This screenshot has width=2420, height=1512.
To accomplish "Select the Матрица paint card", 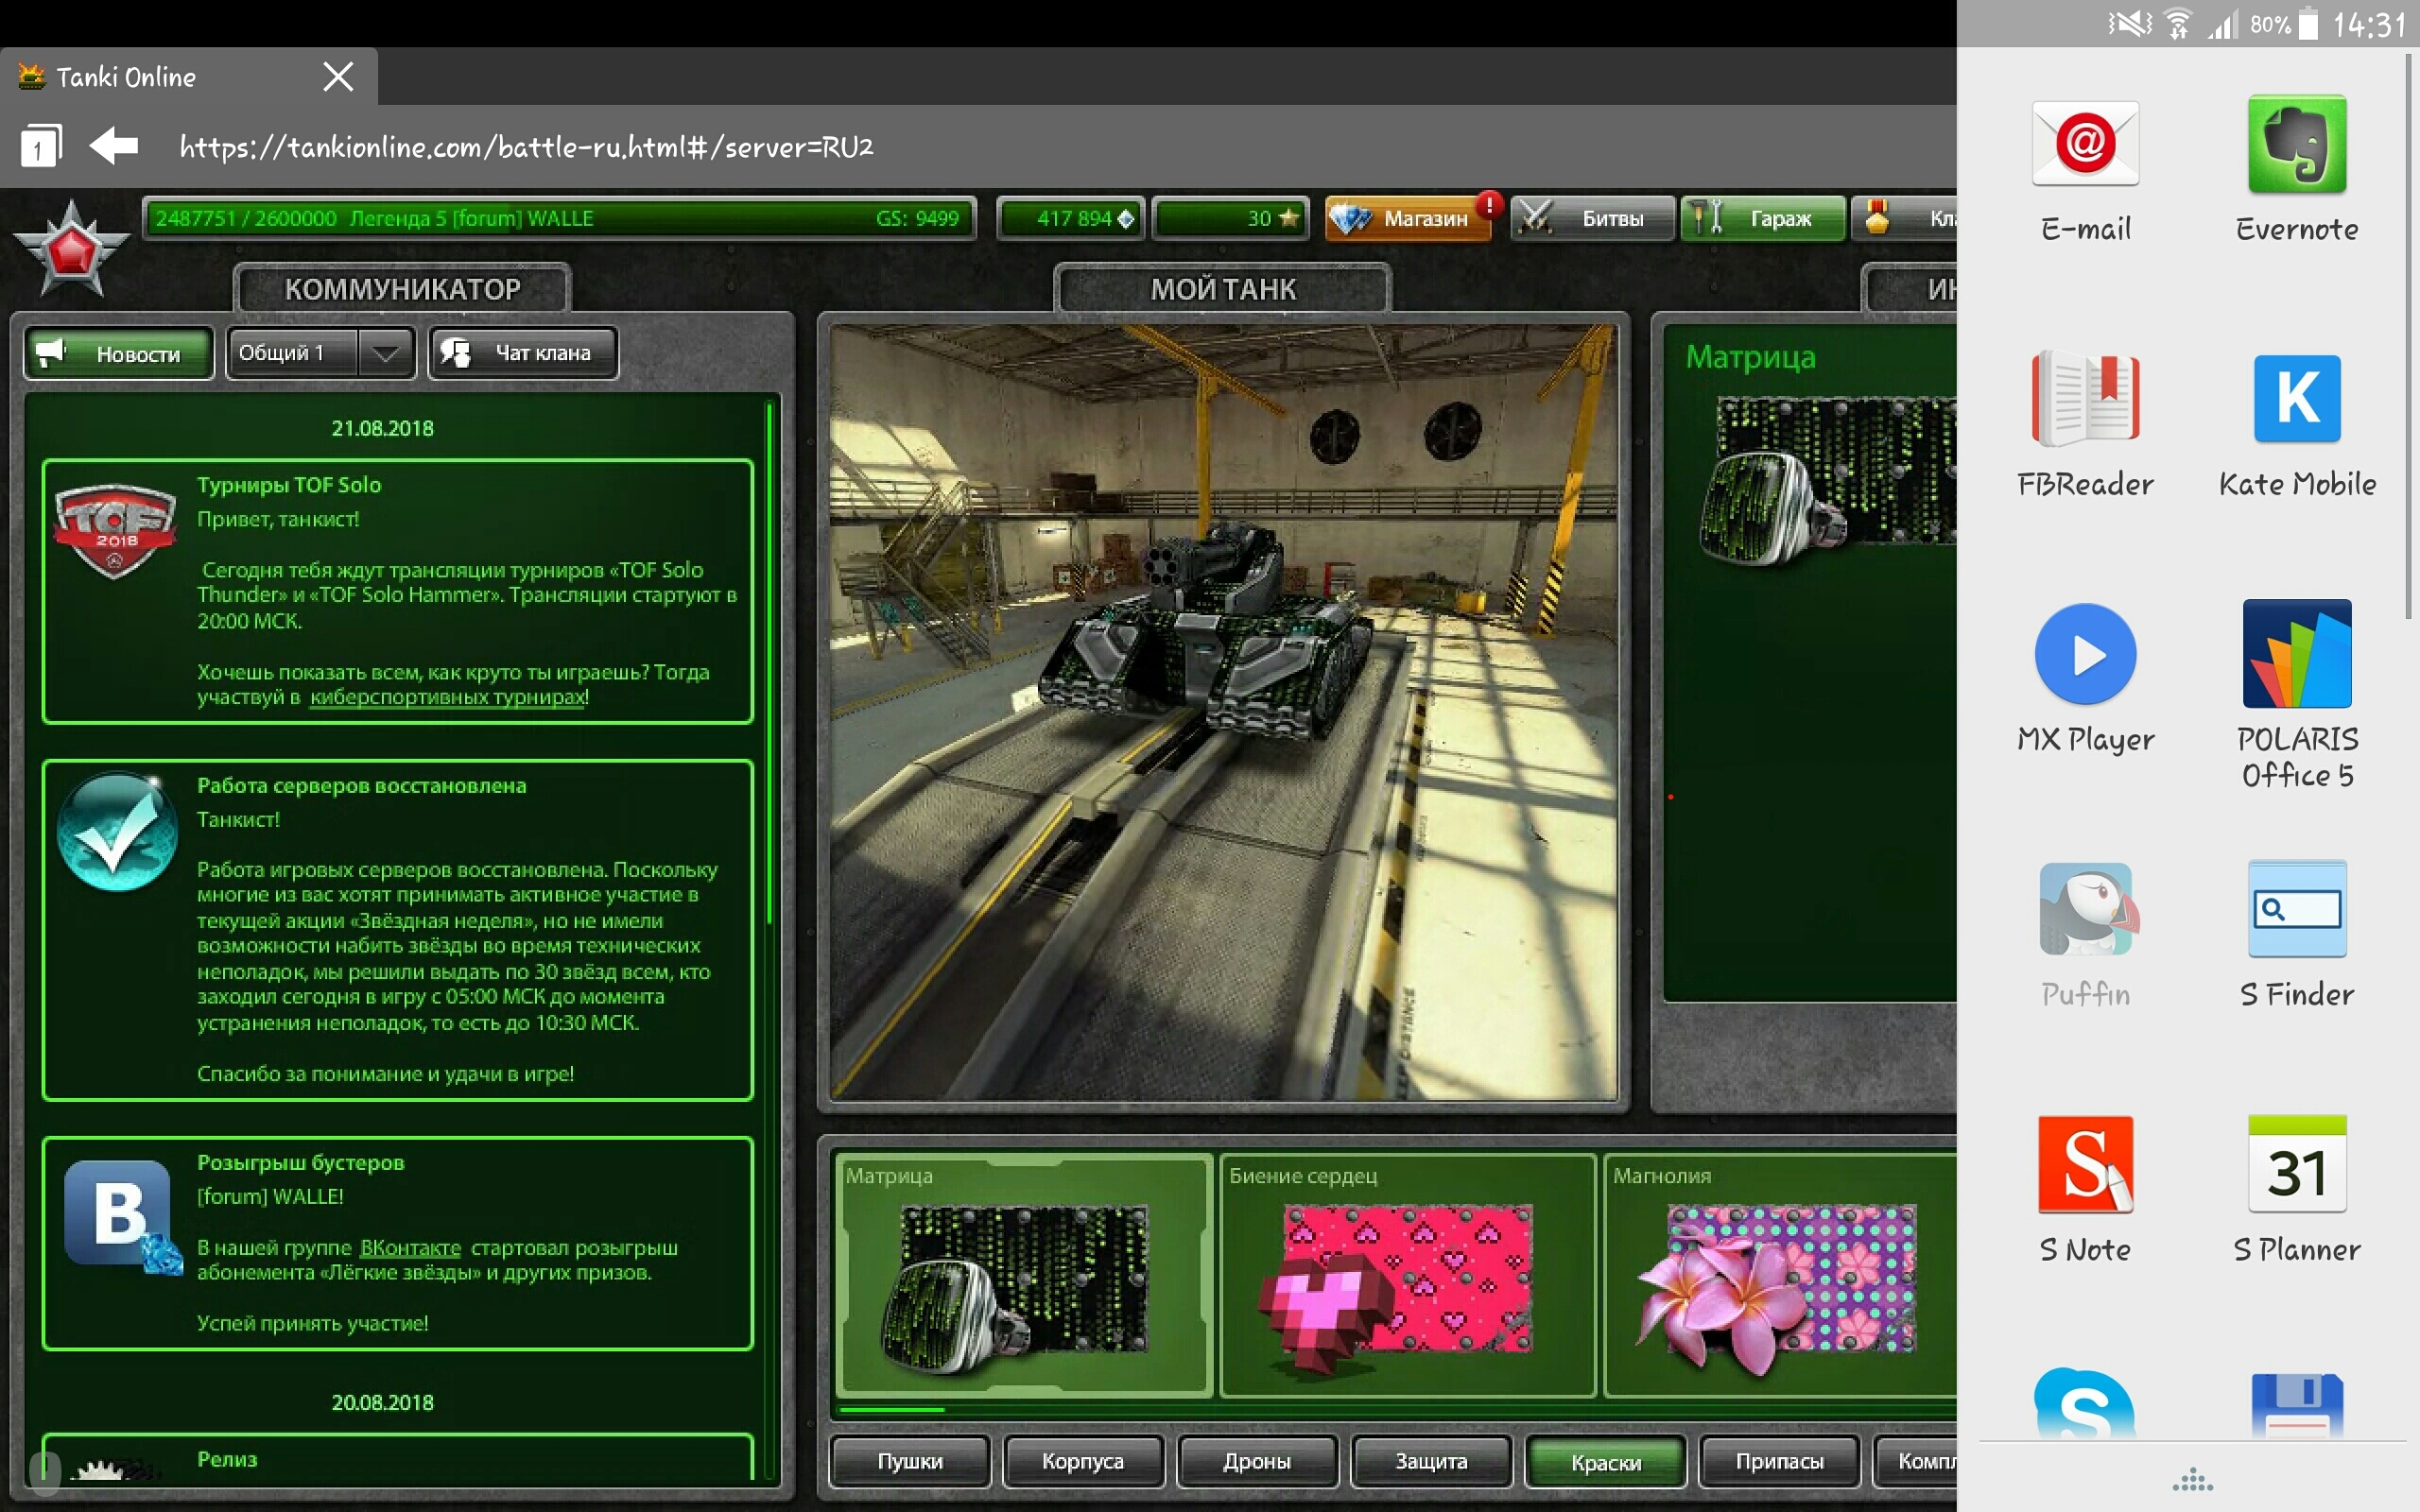I will pos(1023,1275).
